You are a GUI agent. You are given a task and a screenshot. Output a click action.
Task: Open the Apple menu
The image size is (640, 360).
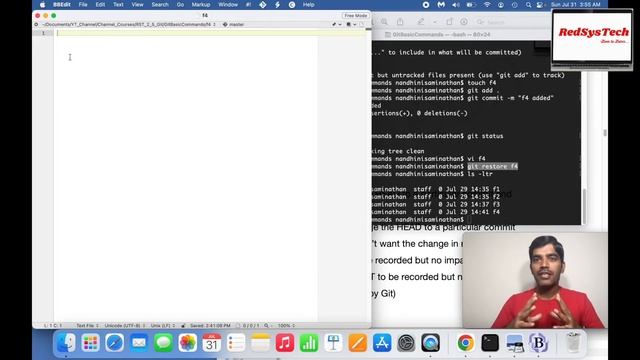click(42, 4)
